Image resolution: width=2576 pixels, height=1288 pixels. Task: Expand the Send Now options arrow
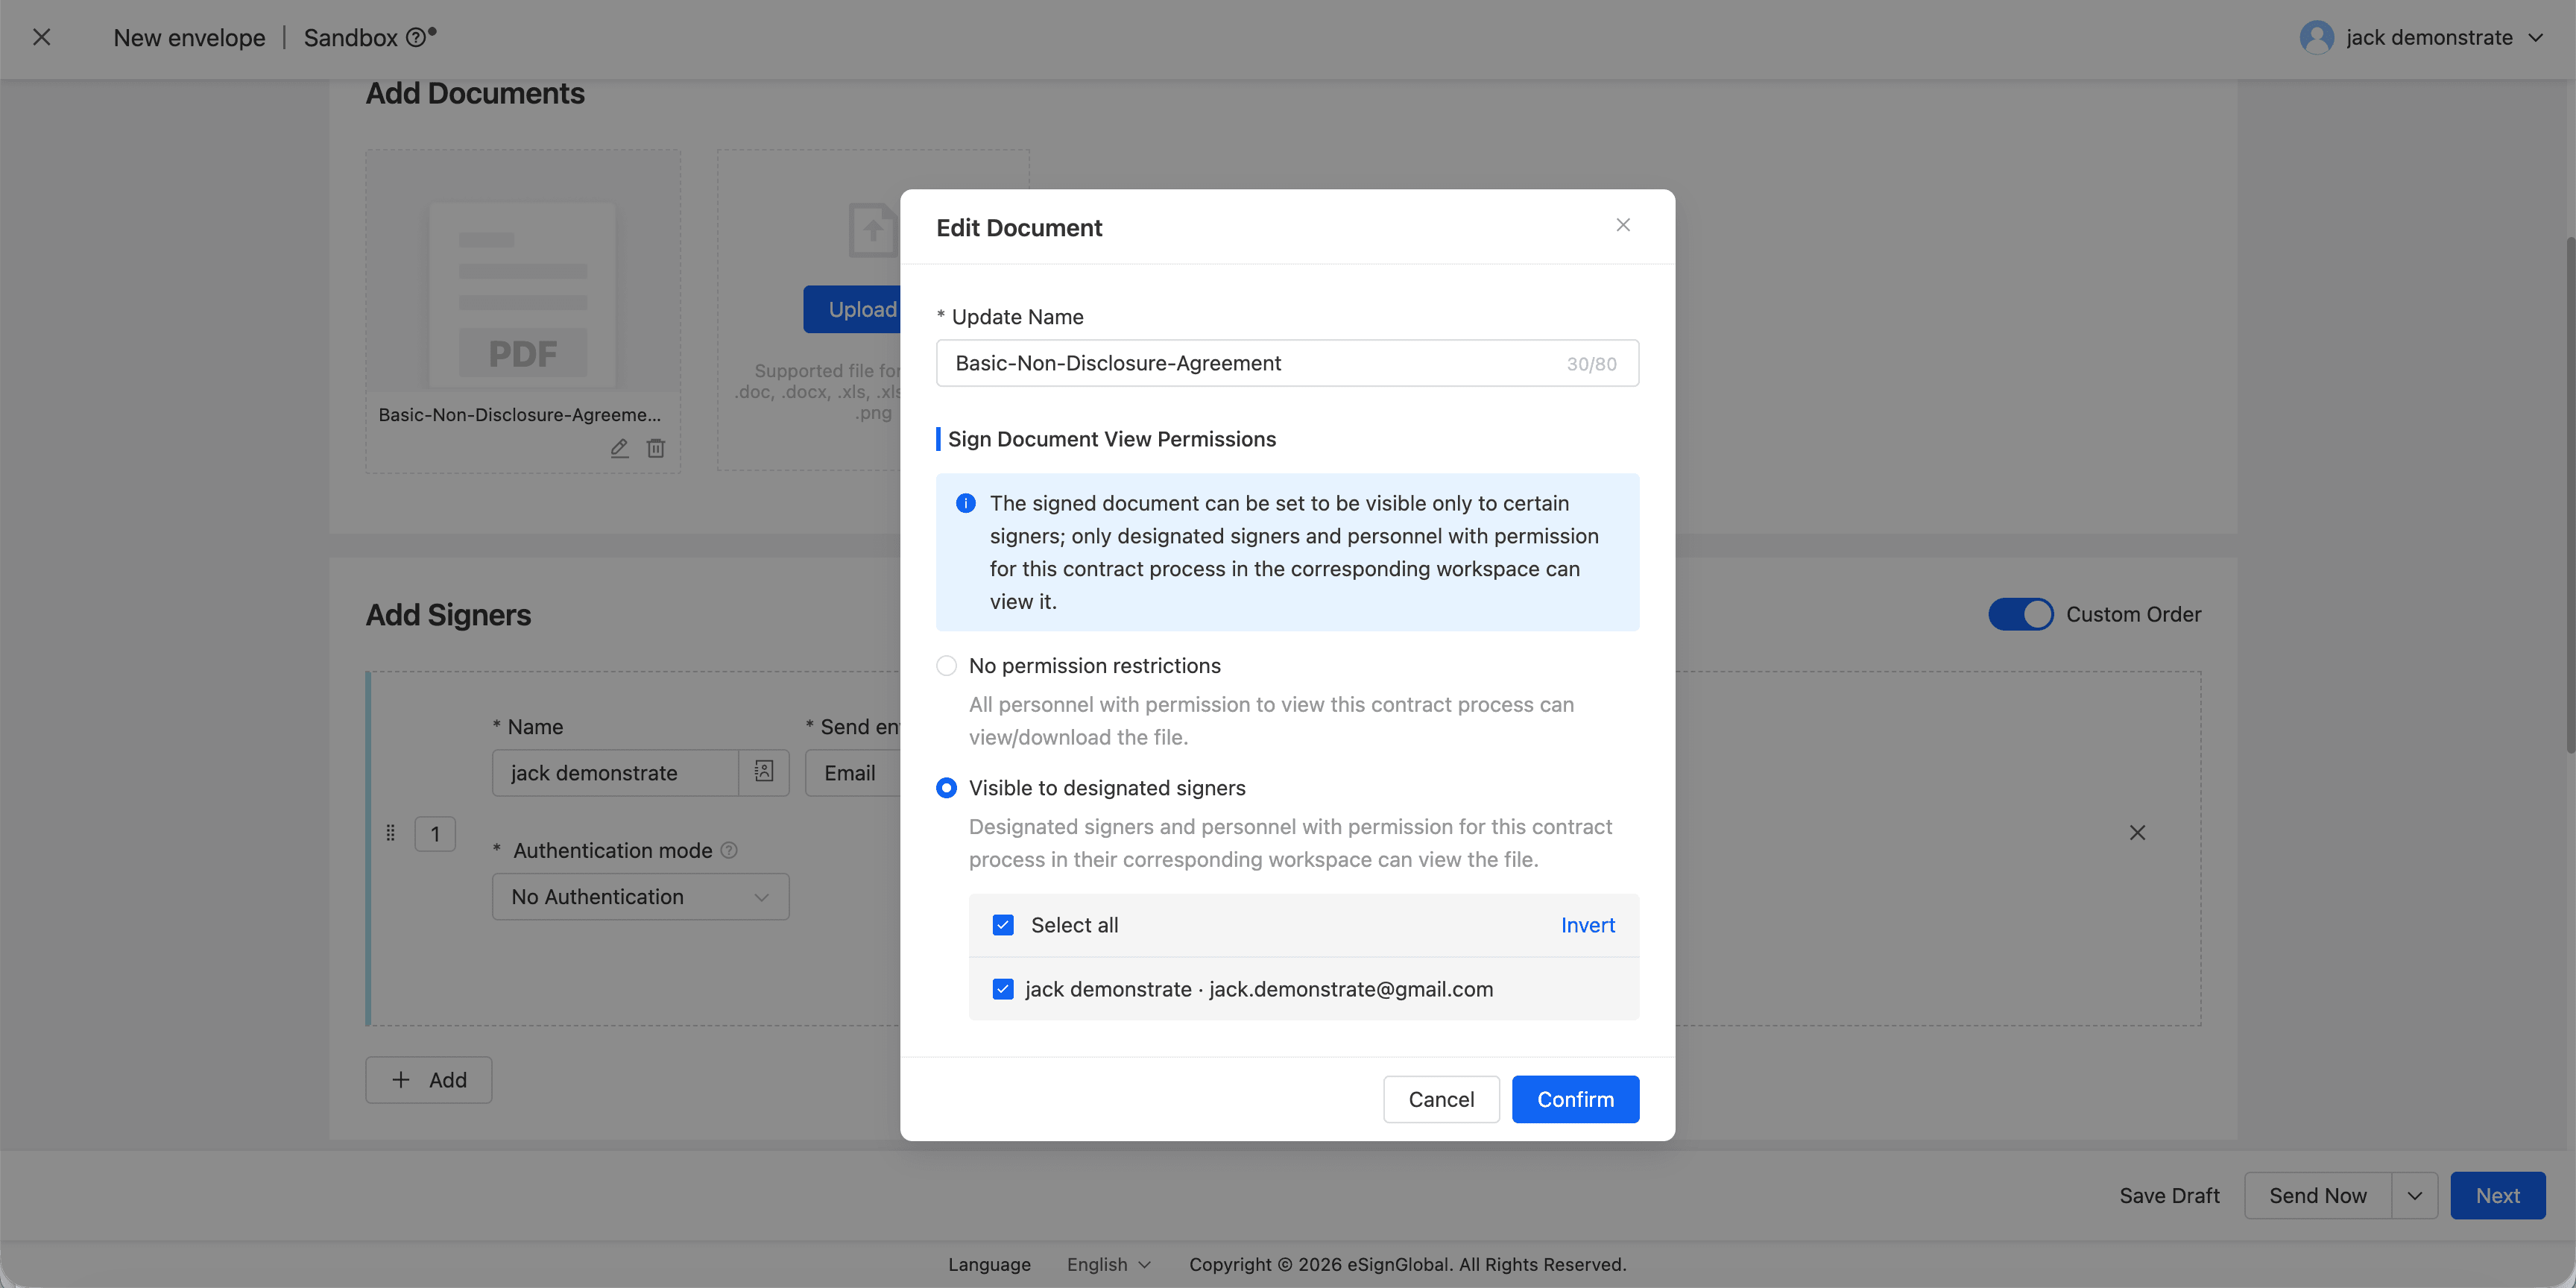tap(2414, 1196)
